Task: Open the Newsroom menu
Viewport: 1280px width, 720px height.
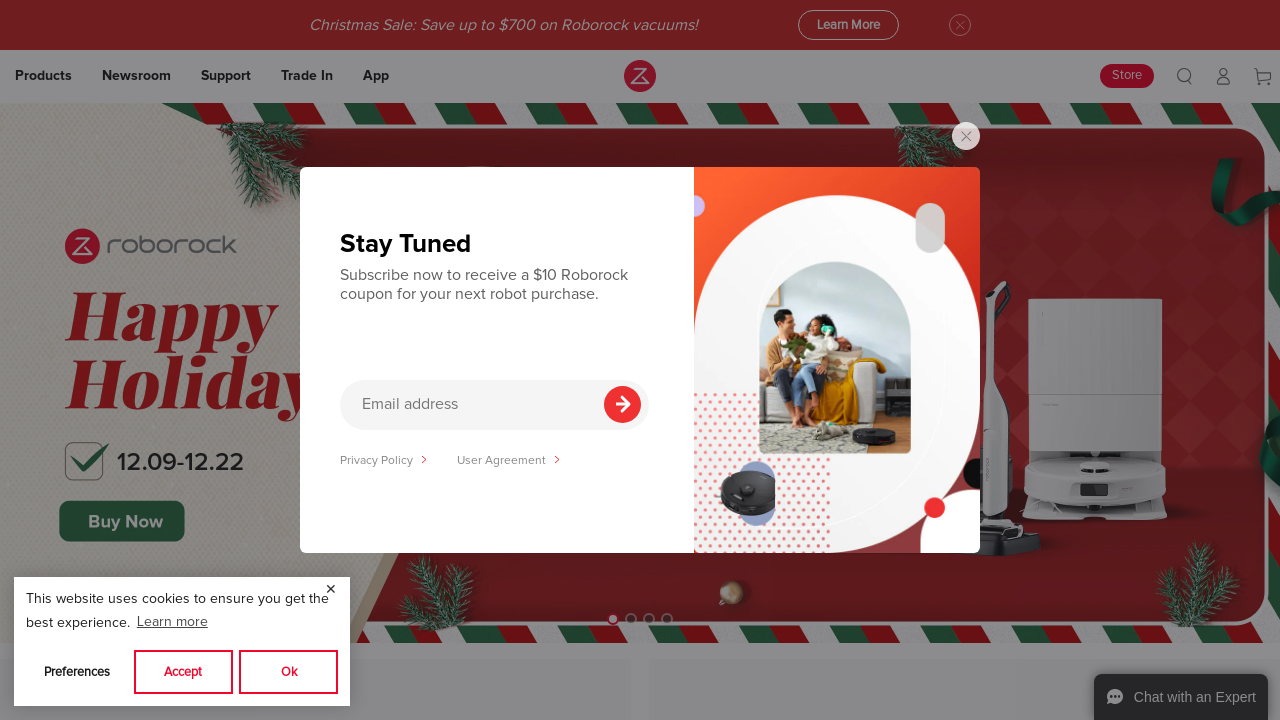Action: click(136, 76)
